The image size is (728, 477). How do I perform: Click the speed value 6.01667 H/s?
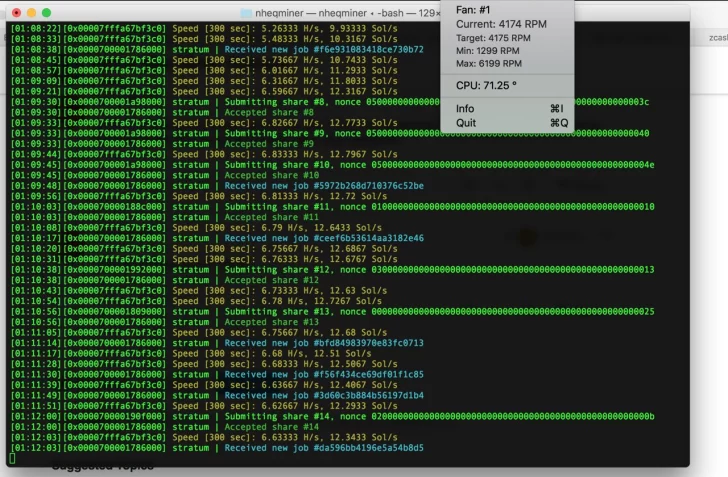290,71
